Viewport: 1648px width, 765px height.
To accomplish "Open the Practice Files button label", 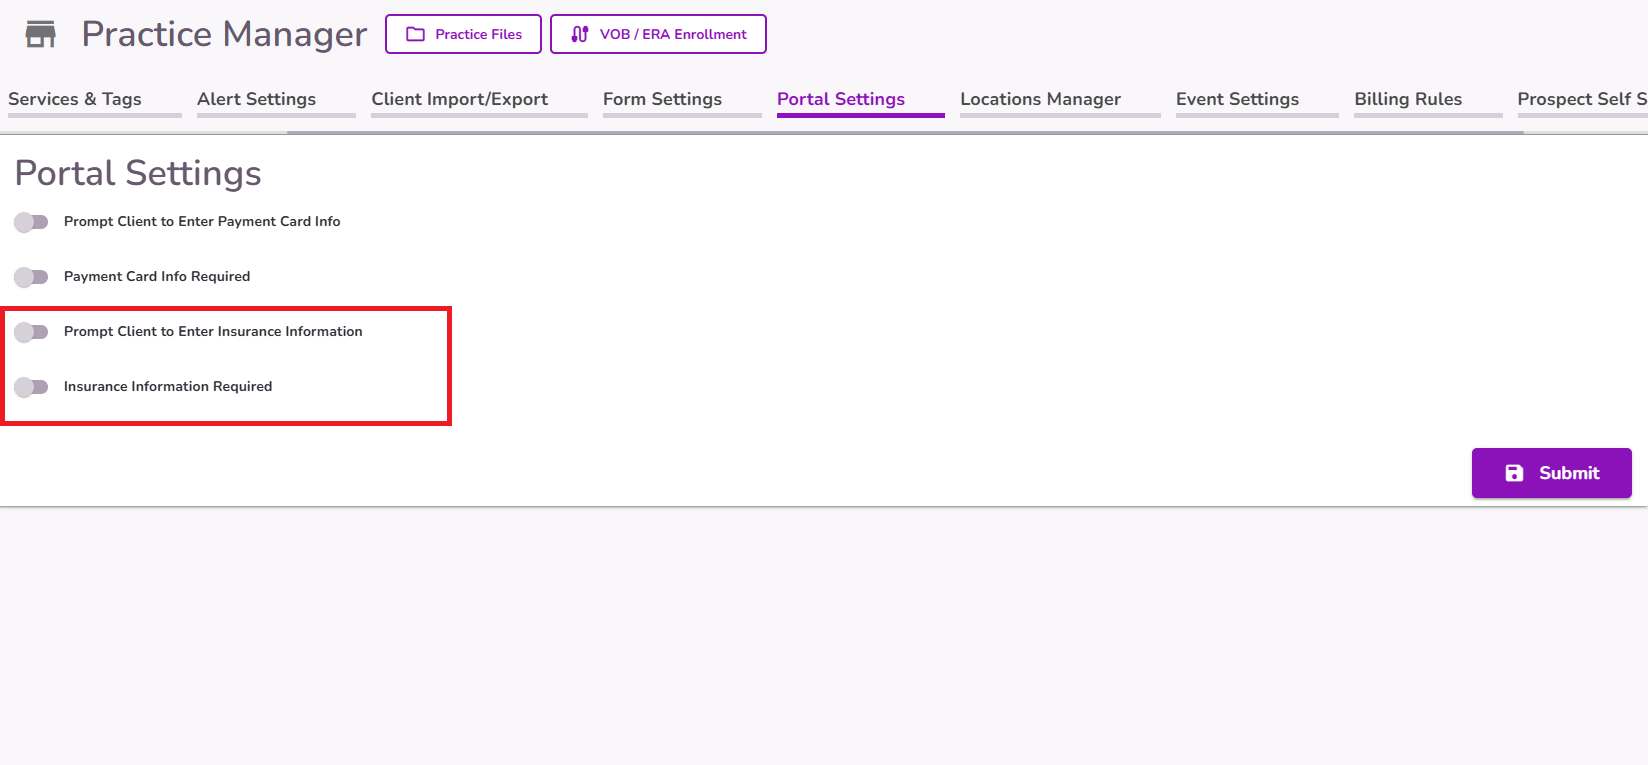I will click(x=478, y=34).
